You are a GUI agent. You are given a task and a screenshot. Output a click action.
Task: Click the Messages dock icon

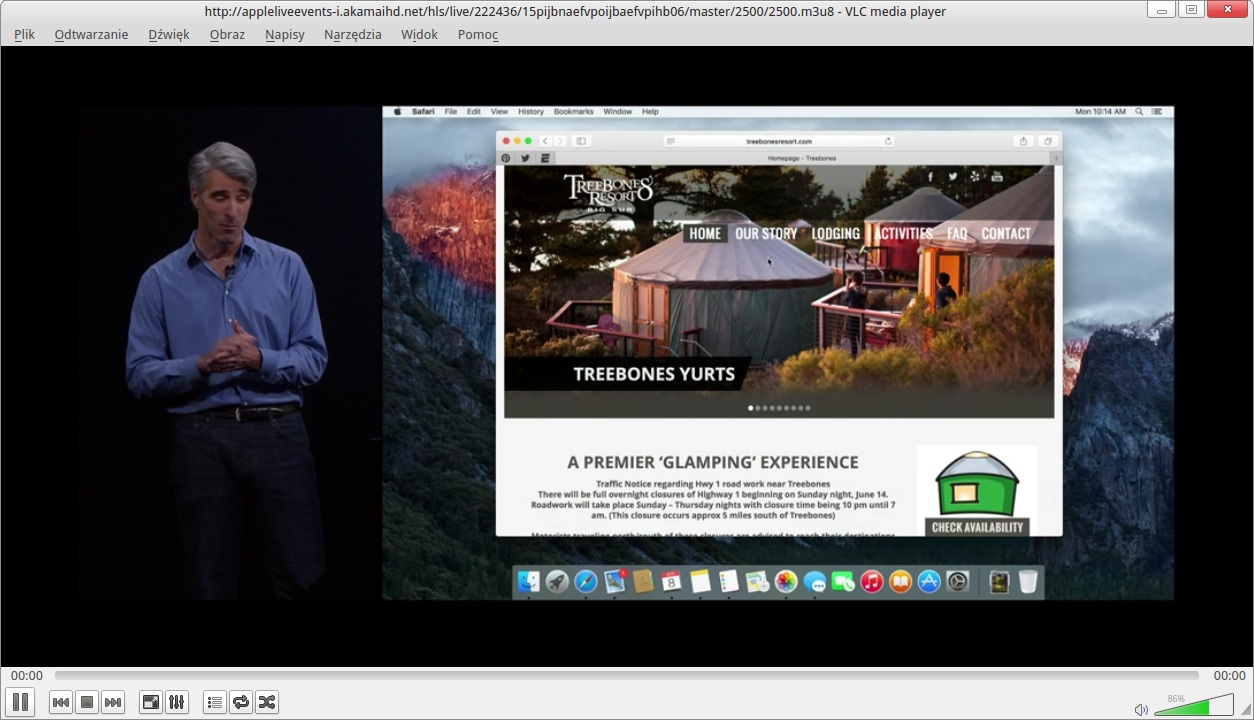click(x=815, y=581)
